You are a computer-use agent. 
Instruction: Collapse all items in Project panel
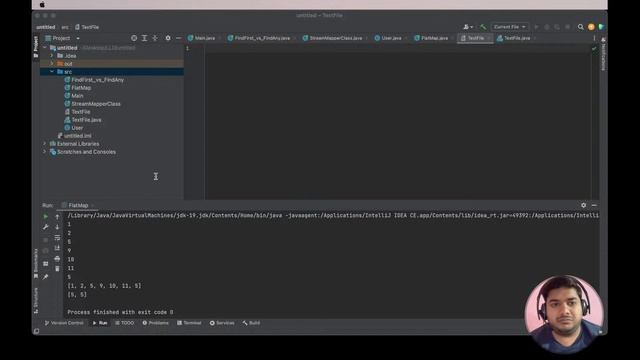155,38
